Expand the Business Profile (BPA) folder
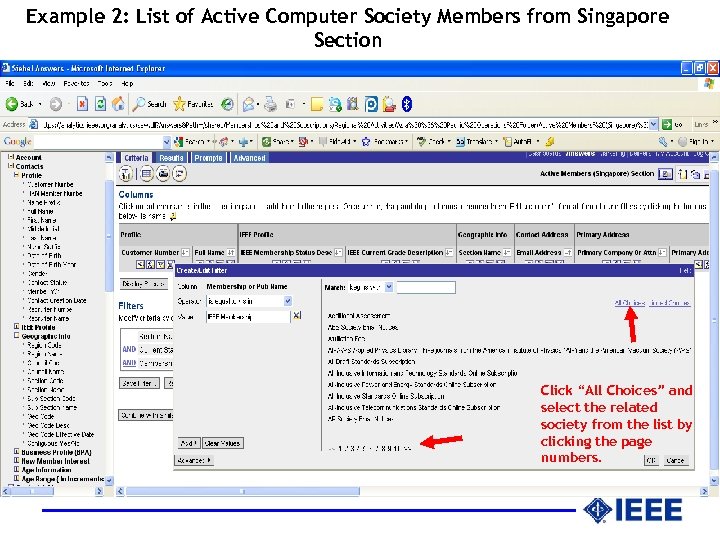This screenshot has width=720, height=540. [x=17, y=452]
